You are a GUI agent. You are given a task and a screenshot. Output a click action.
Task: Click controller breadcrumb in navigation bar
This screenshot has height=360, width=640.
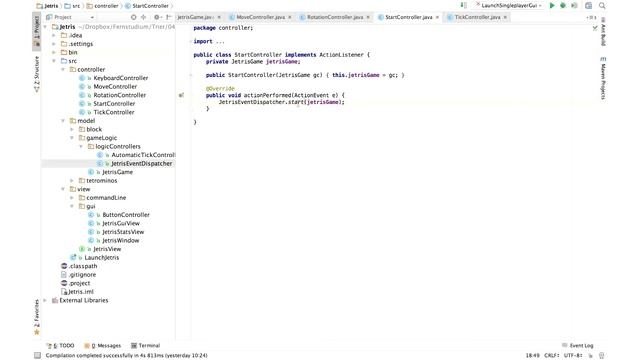pos(102,6)
